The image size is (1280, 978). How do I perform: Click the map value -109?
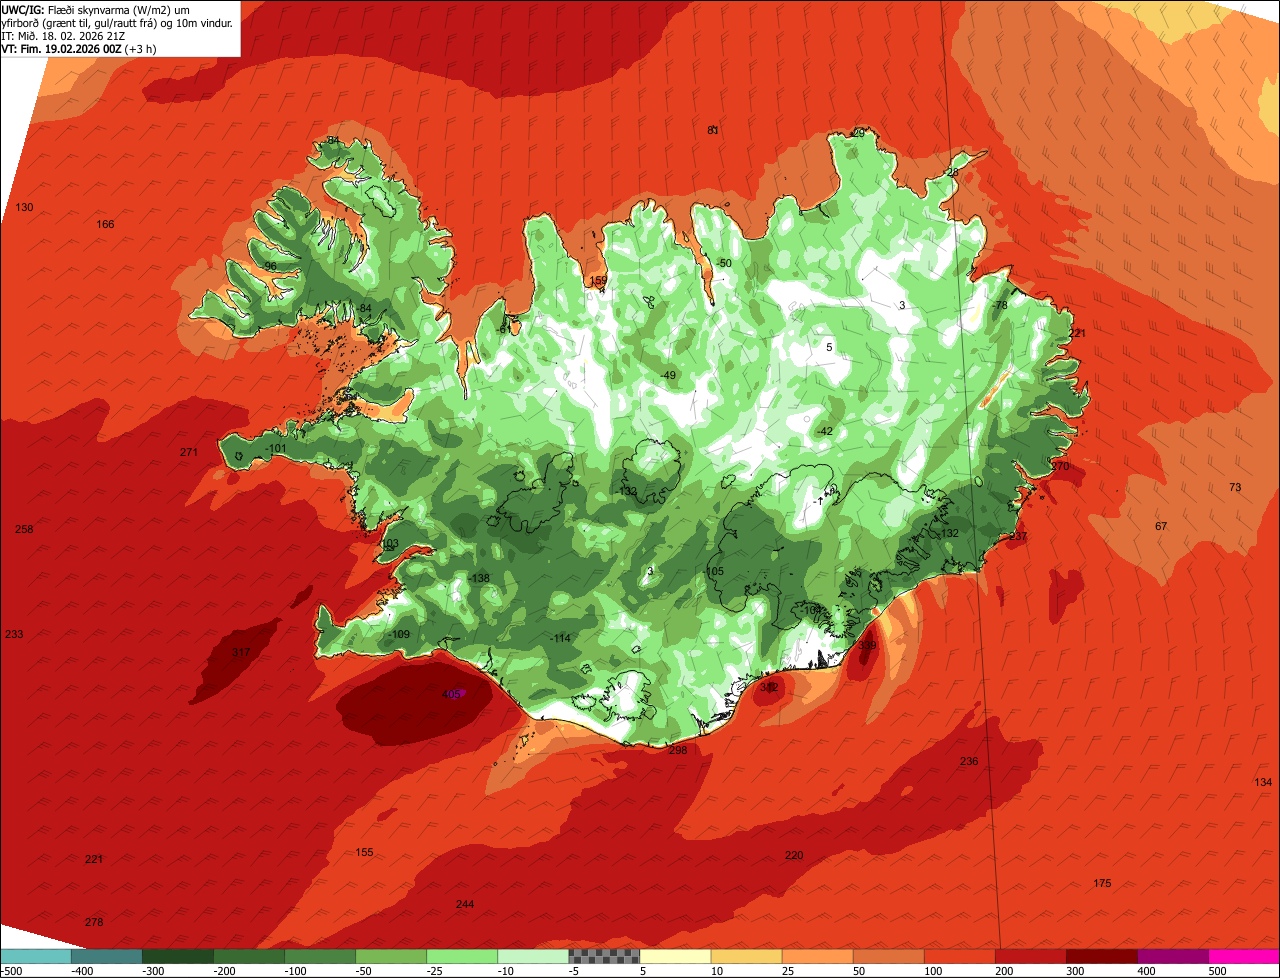(399, 634)
